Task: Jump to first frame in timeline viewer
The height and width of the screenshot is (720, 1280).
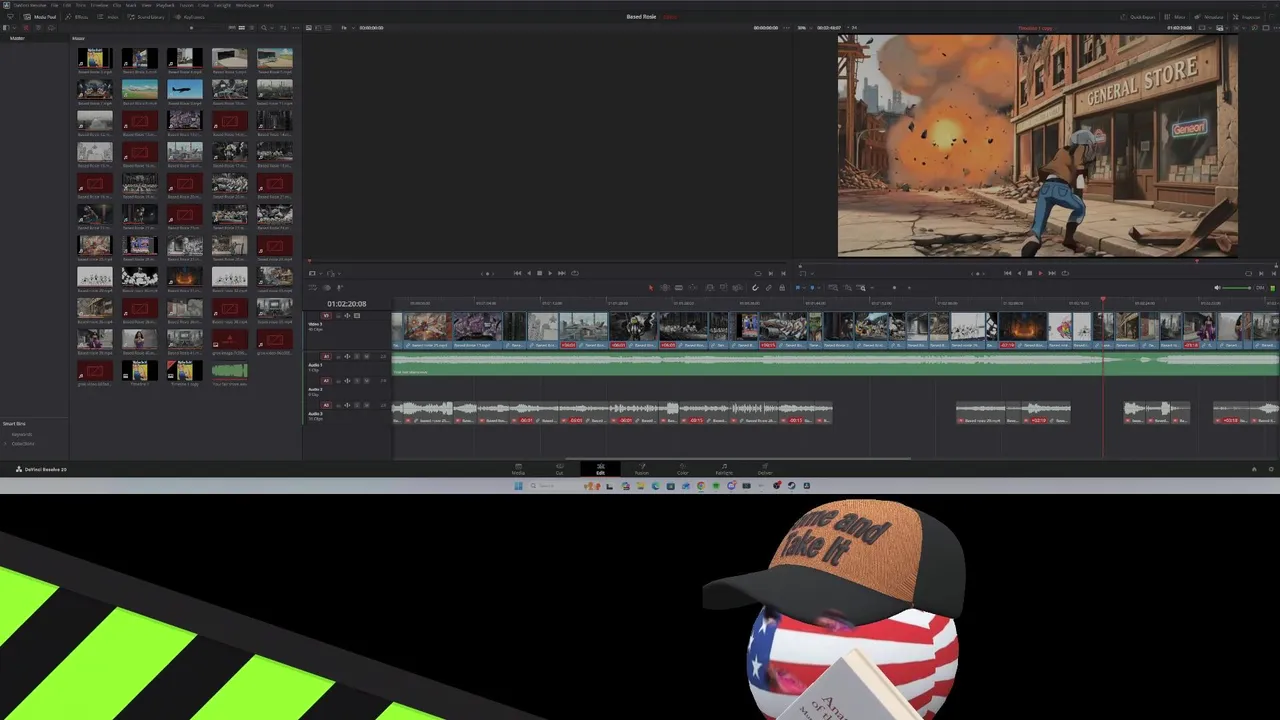Action: click(1007, 273)
